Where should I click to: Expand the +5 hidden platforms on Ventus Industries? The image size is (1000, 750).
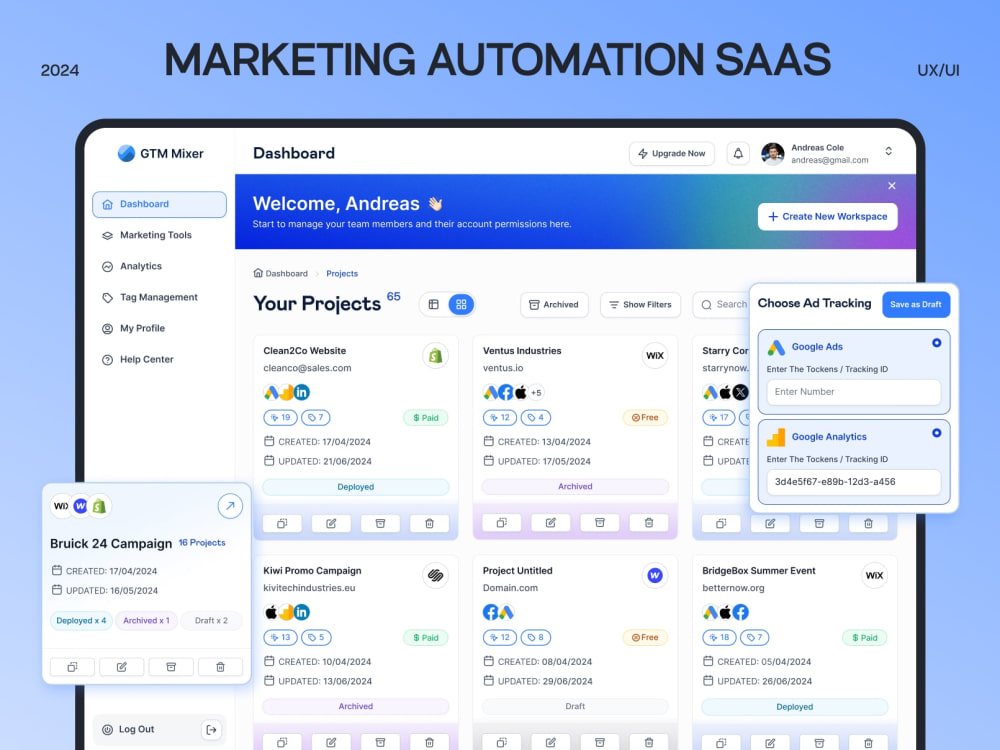534,393
